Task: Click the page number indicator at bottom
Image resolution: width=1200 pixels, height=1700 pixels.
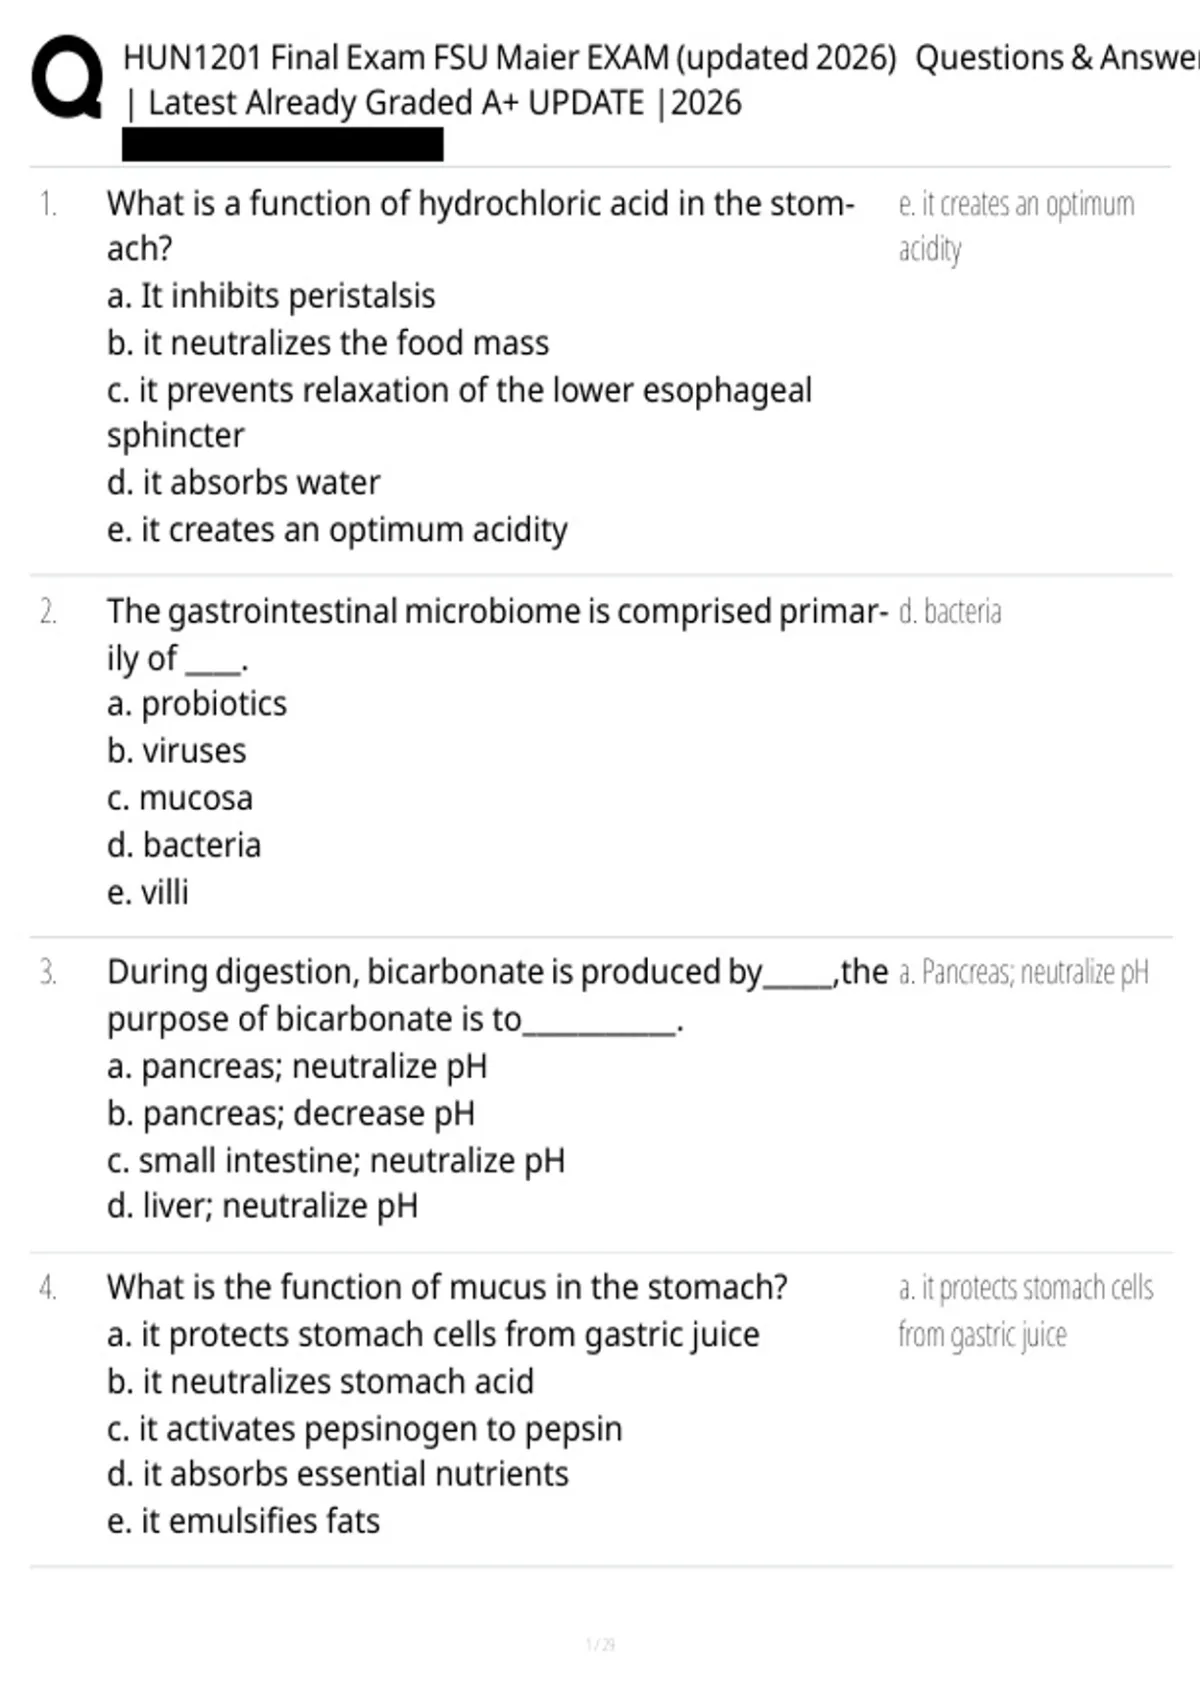Action: [x=600, y=1644]
